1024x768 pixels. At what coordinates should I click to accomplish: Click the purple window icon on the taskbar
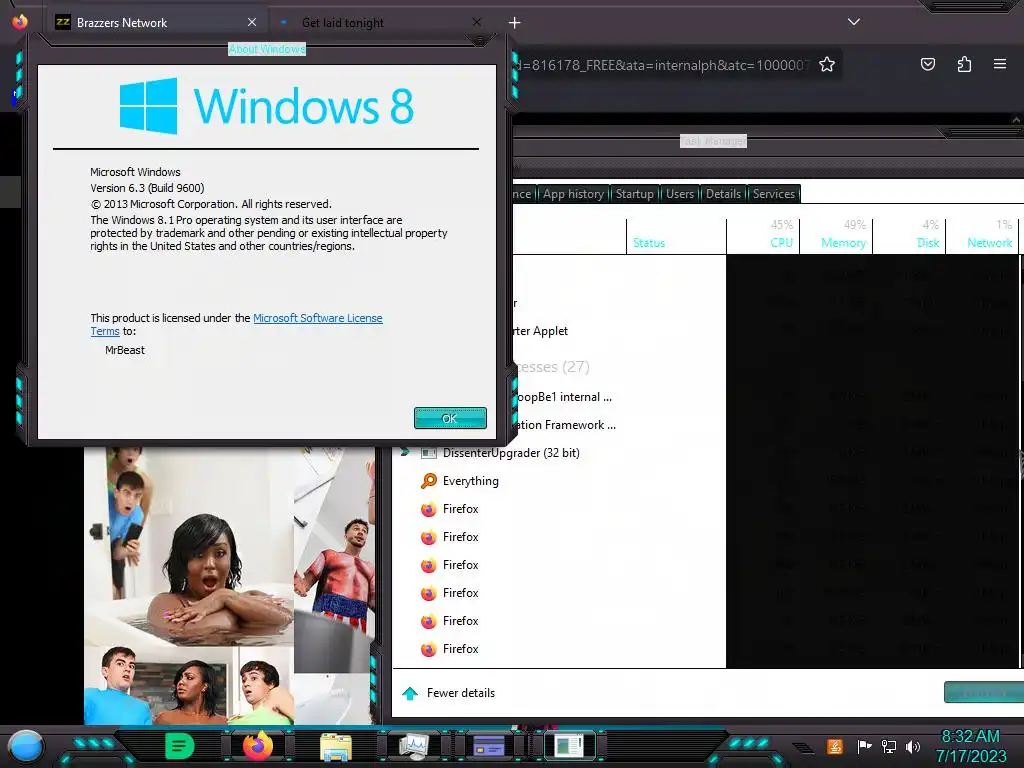488,746
